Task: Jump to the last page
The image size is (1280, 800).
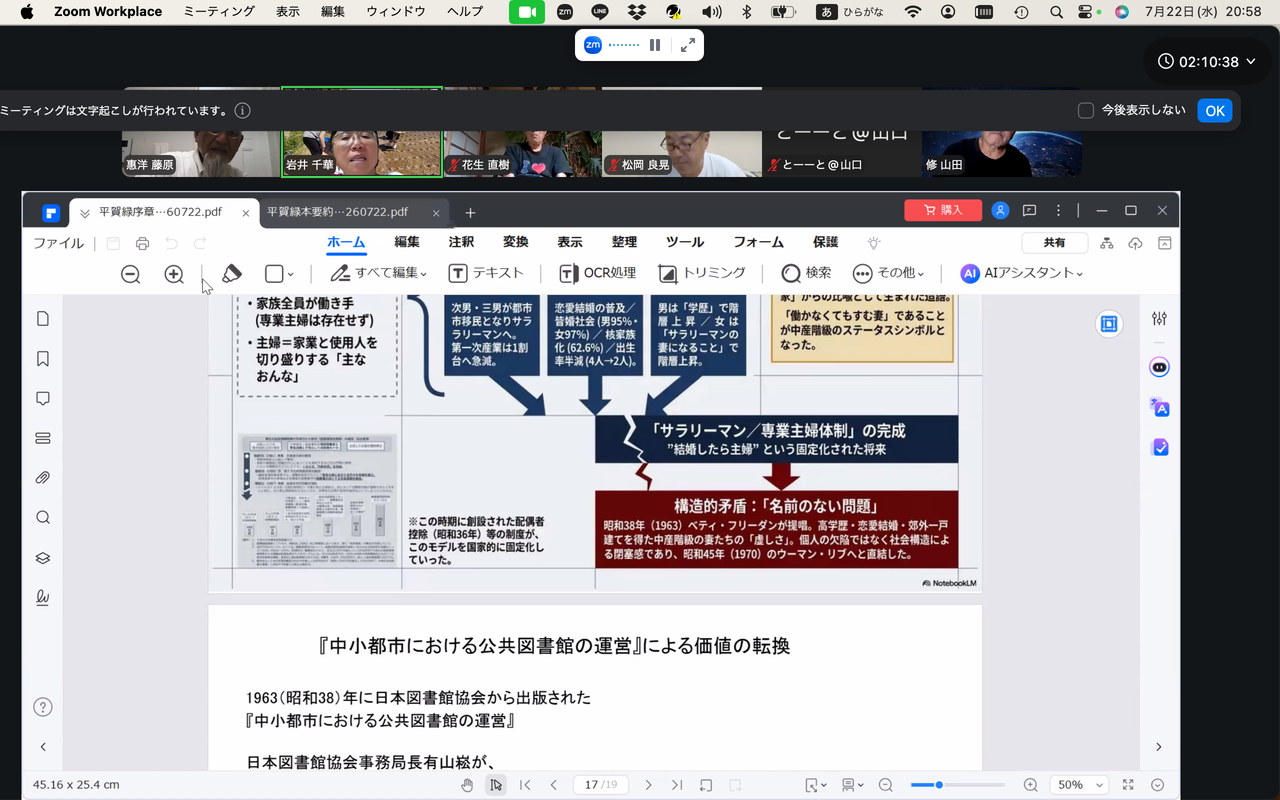Action: tap(677, 785)
